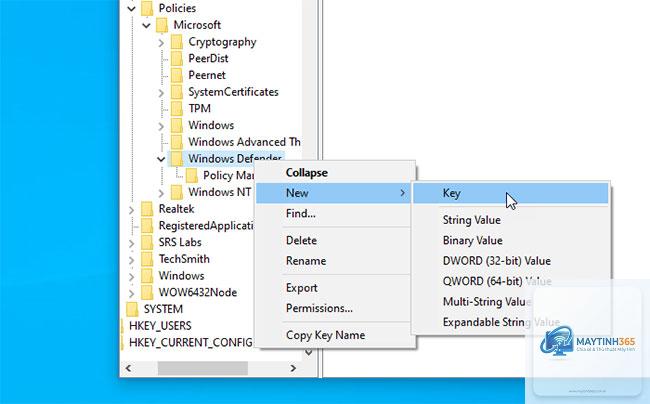The width and height of the screenshot is (650, 404).
Task: Click vertical scrollbar down arrow
Action: click(x=309, y=353)
